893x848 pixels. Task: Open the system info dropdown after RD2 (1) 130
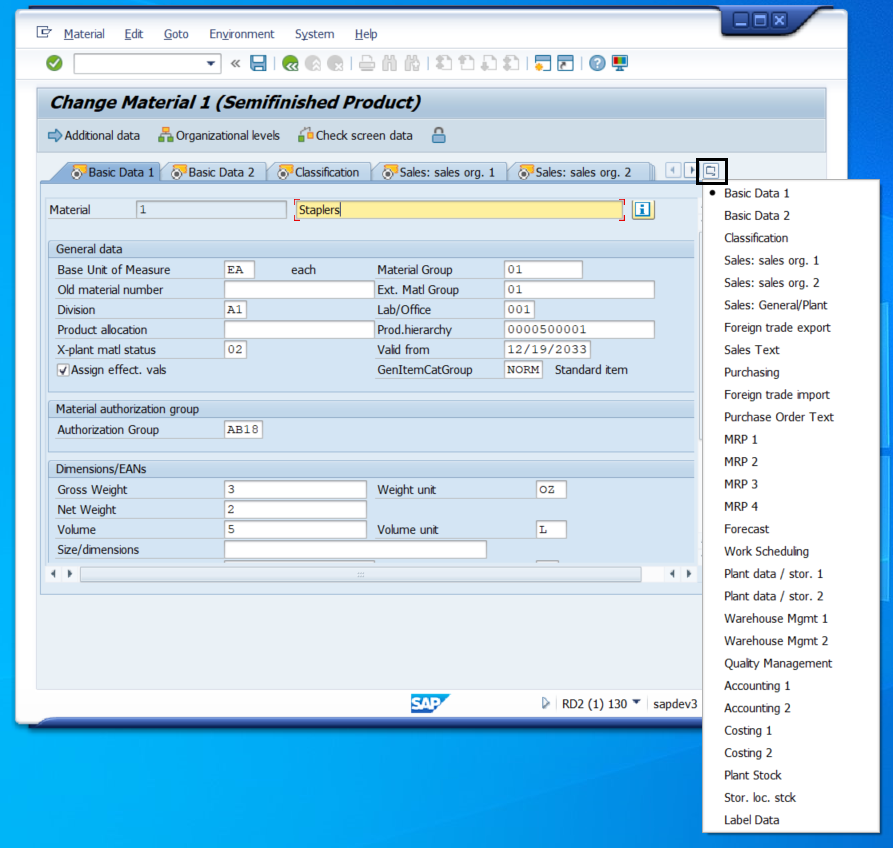click(x=636, y=702)
